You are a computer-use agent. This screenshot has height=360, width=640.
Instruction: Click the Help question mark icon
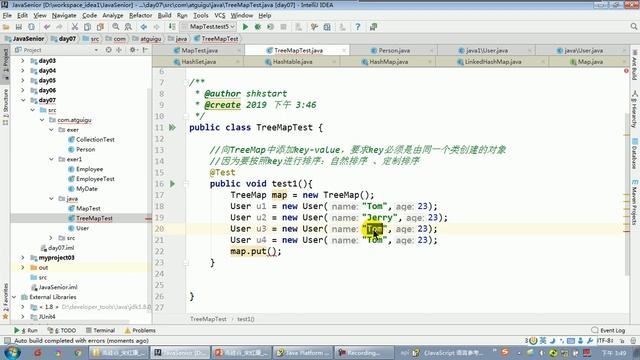(x=358, y=27)
